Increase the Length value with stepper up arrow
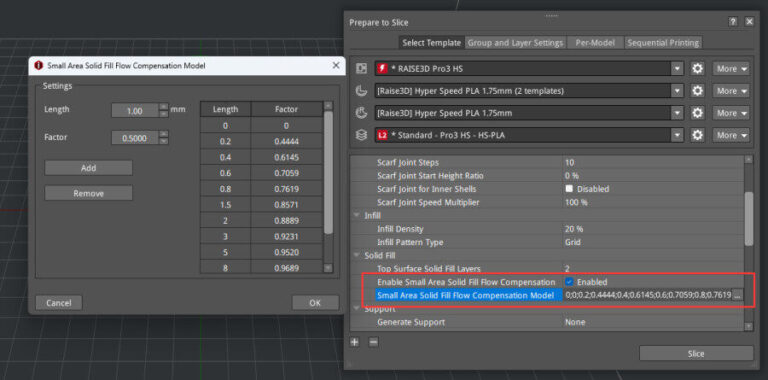 pos(164,107)
